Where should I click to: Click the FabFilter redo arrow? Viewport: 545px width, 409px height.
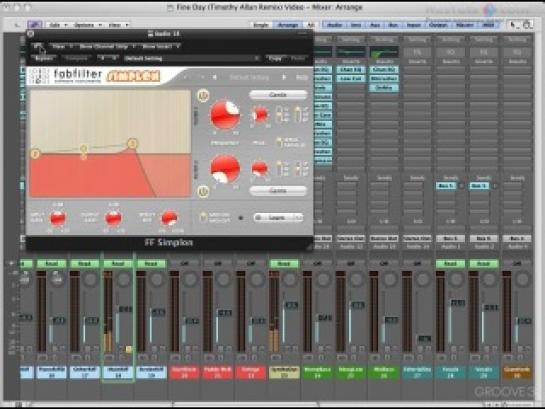[x=202, y=77]
